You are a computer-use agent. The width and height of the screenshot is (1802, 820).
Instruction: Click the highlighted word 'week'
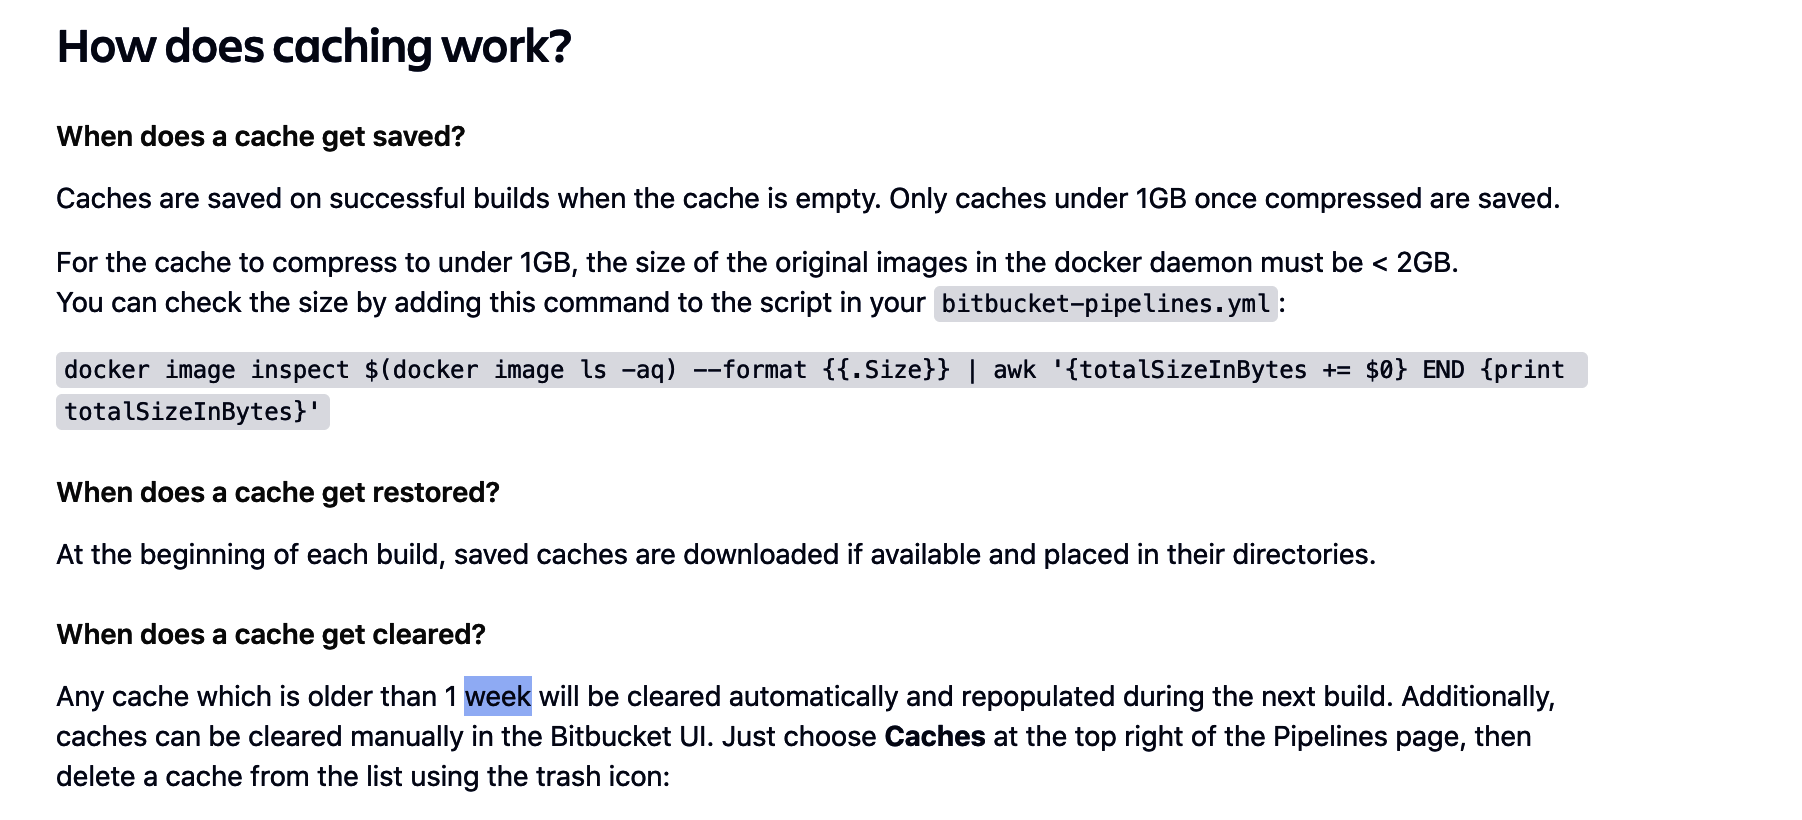pyautogui.click(x=498, y=697)
